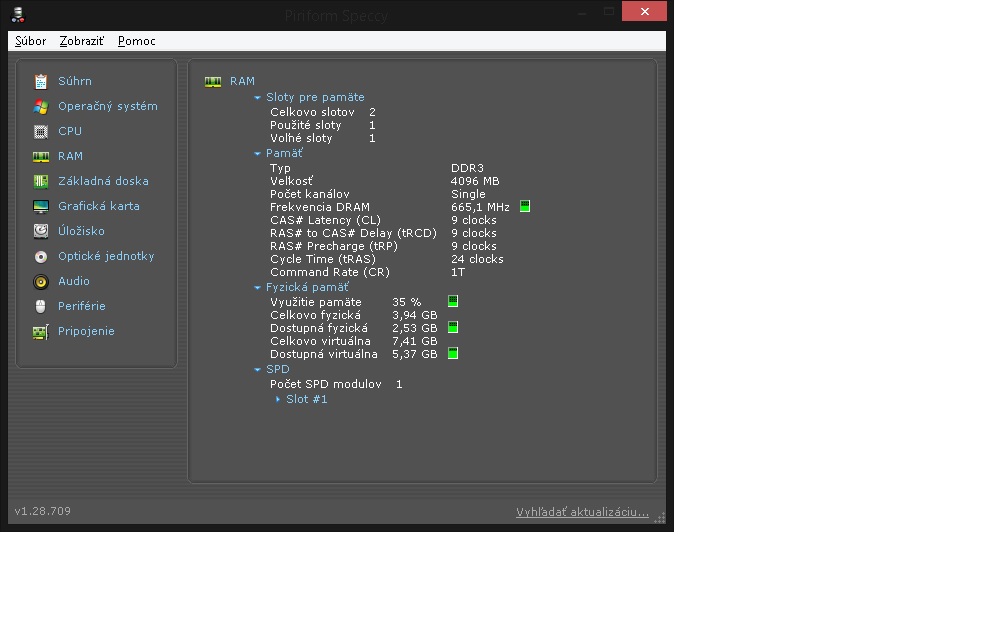Open the Operačný systém section

(107, 106)
